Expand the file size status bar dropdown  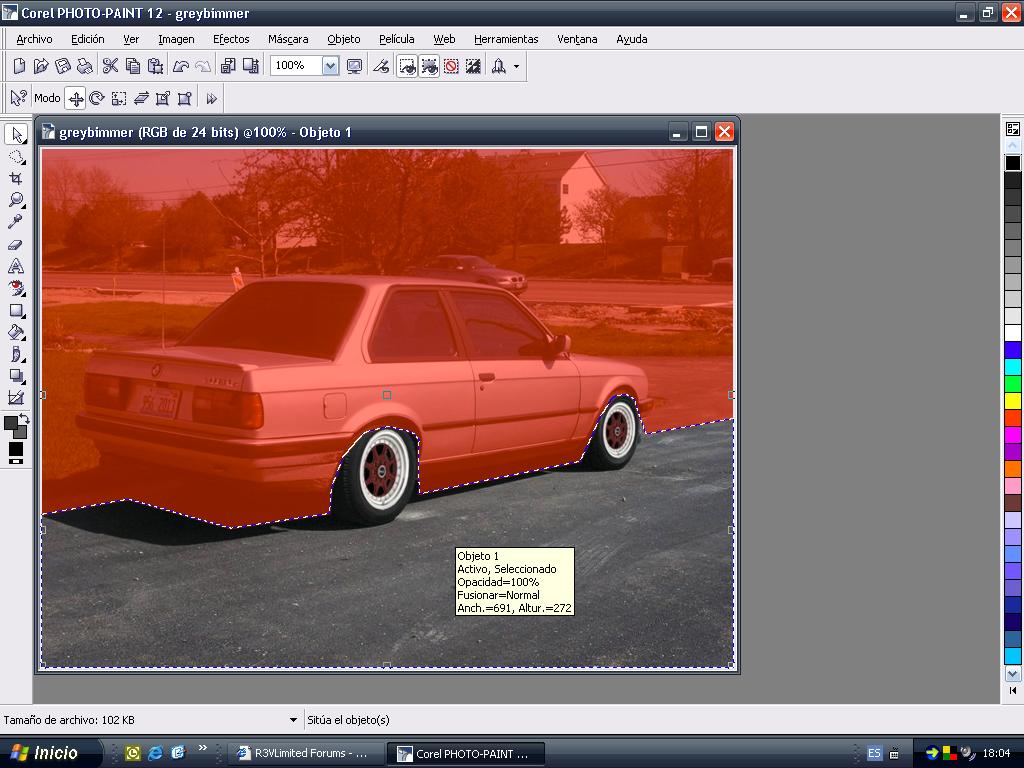click(293, 720)
